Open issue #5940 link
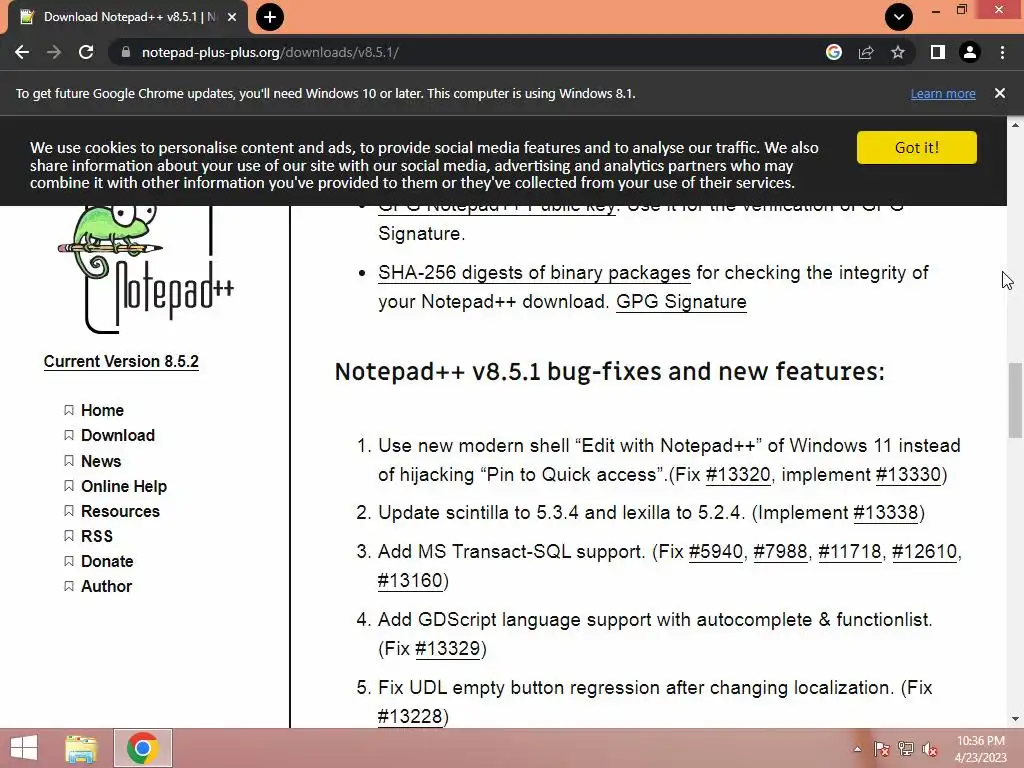 click(x=716, y=552)
